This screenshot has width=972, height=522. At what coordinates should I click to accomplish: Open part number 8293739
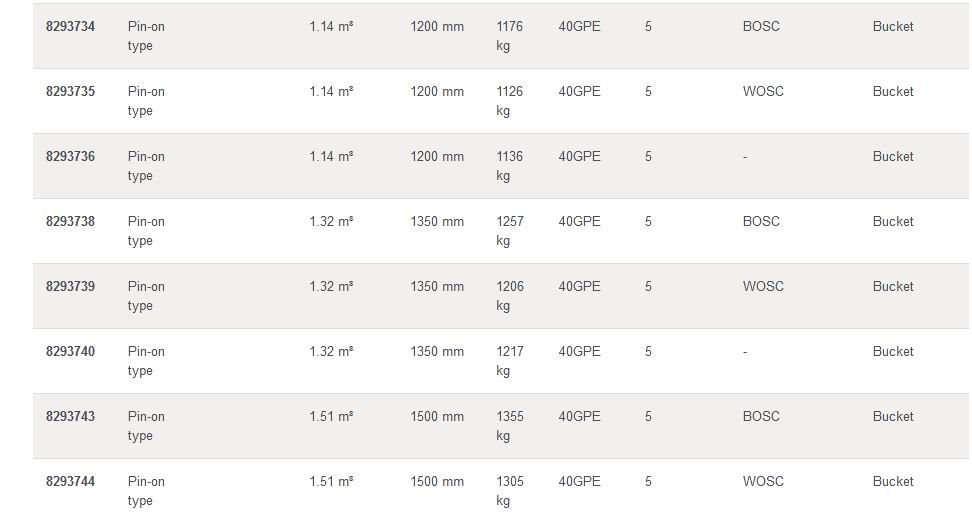(x=70, y=287)
